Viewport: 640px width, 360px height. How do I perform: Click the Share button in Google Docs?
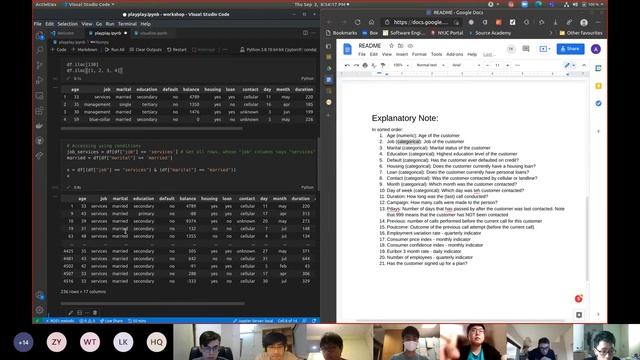tap(570, 49)
